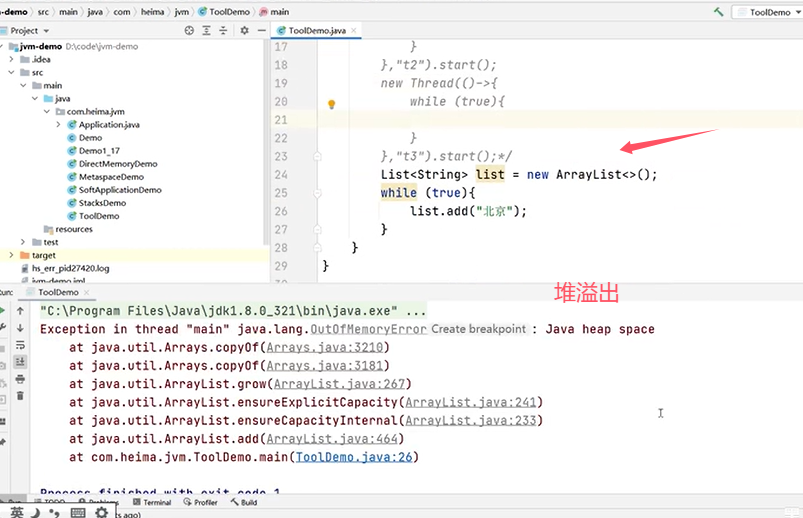Viewport: 803px width, 518px height.
Task: Click the Up the Stack Trace arrow
Action: [x=20, y=311]
